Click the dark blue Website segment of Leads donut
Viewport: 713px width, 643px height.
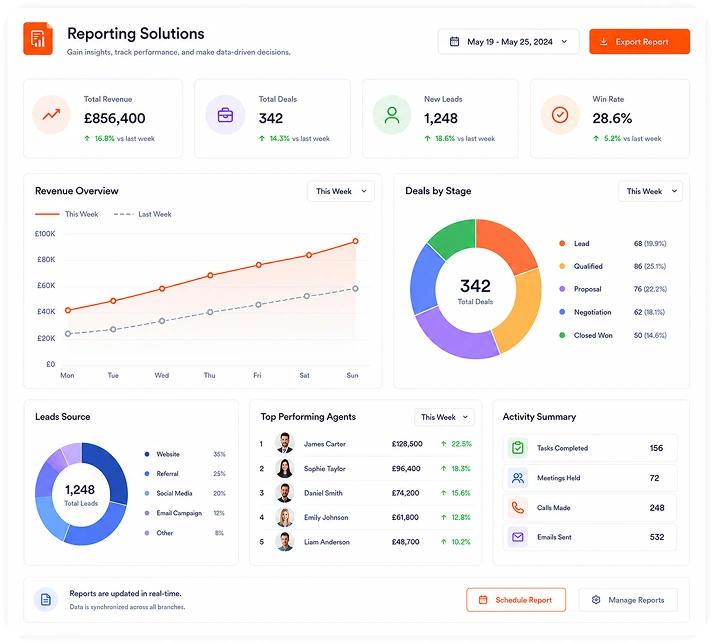point(113,471)
